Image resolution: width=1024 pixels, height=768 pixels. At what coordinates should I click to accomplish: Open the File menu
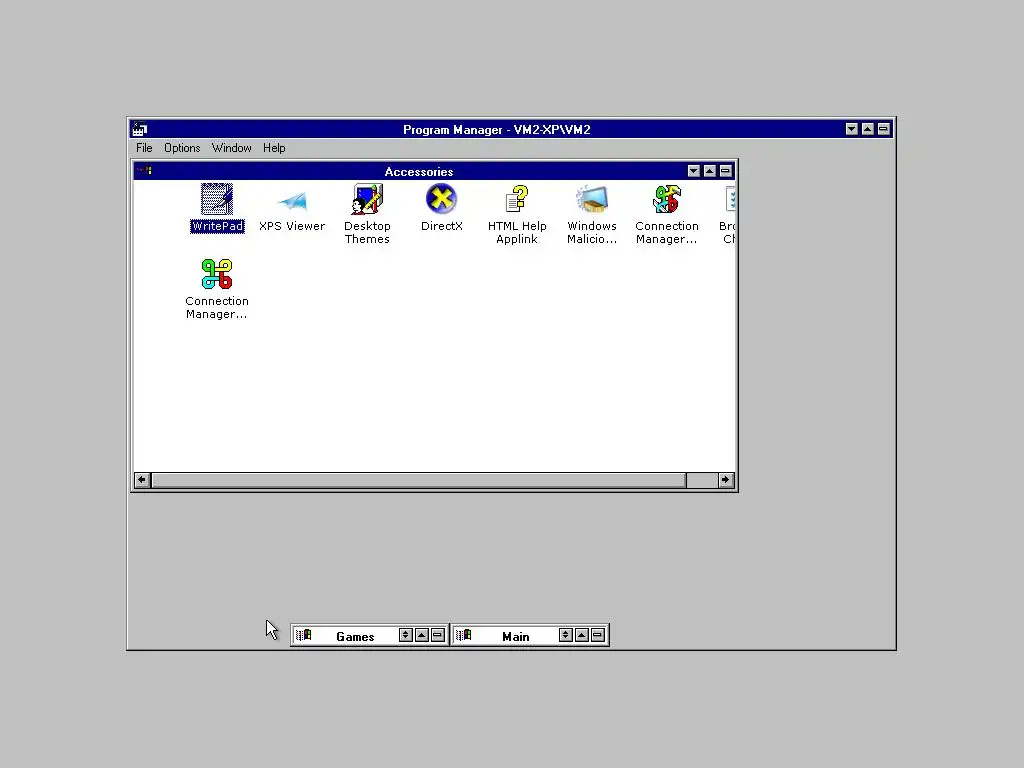(x=144, y=148)
